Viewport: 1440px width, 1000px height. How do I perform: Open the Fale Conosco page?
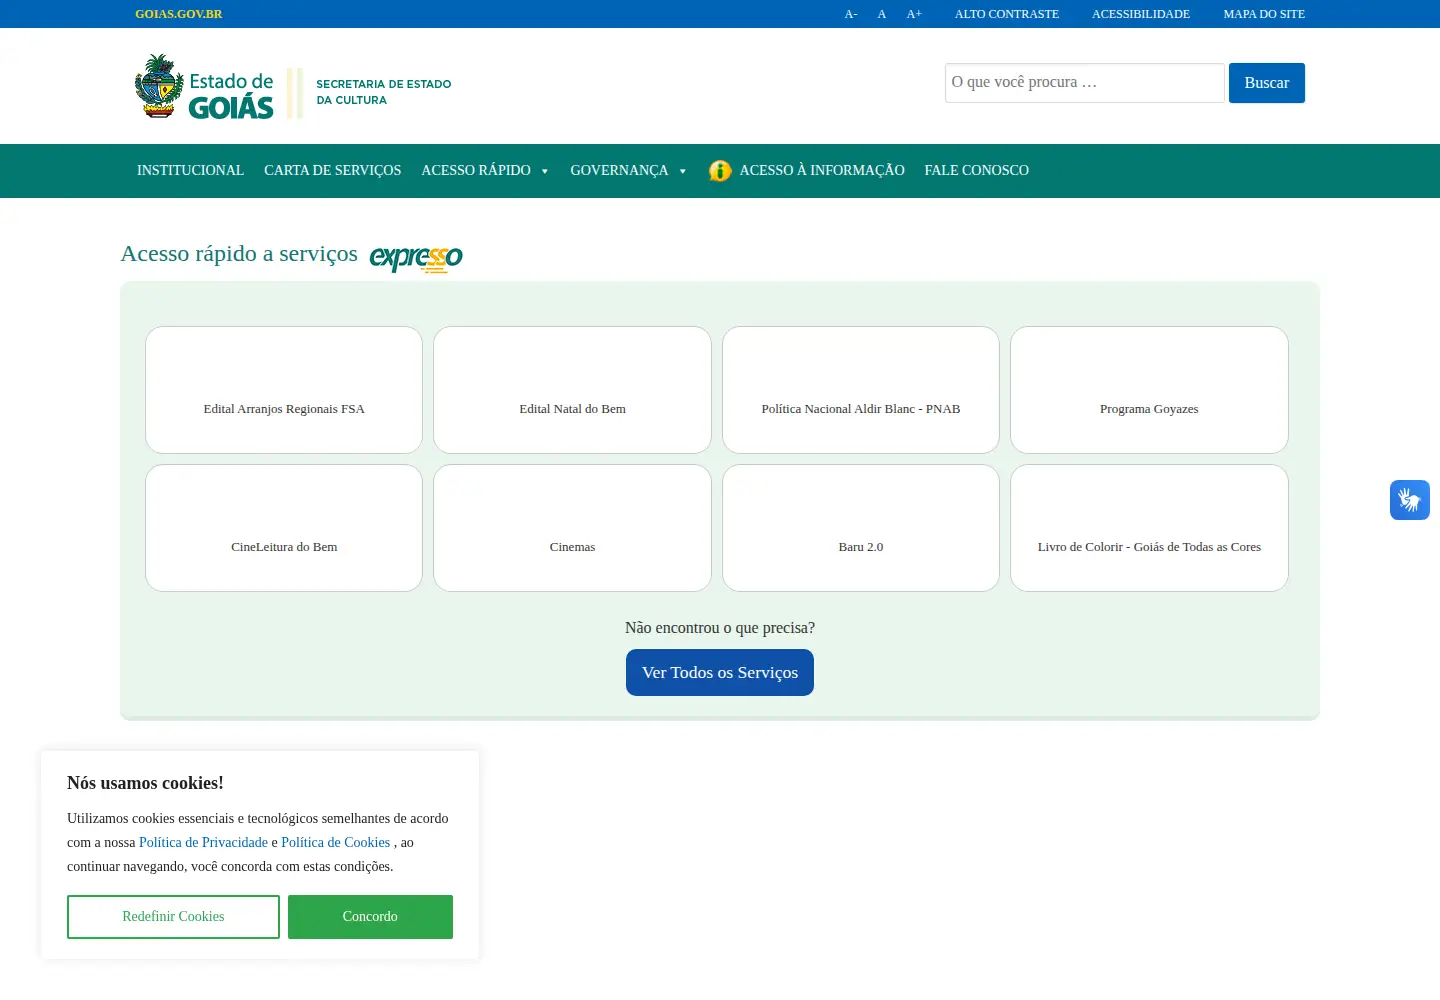pyautogui.click(x=976, y=171)
